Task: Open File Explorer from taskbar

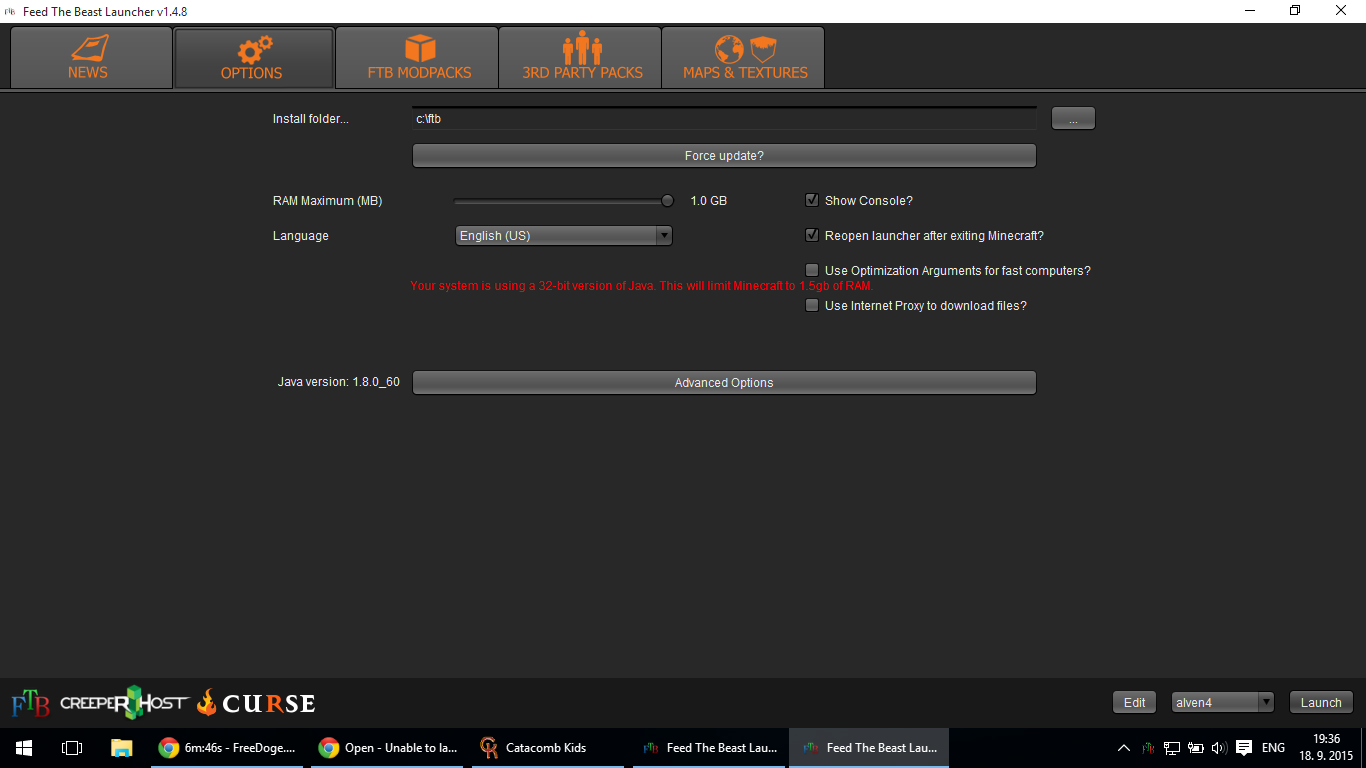Action: (121, 748)
